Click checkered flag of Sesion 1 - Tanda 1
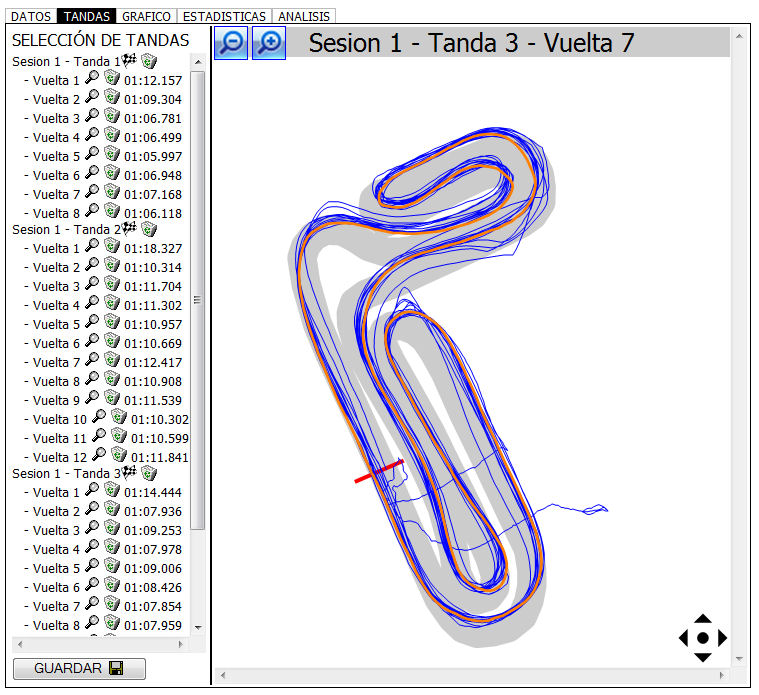Image resolution: width=759 pixels, height=695 pixels. (129, 60)
